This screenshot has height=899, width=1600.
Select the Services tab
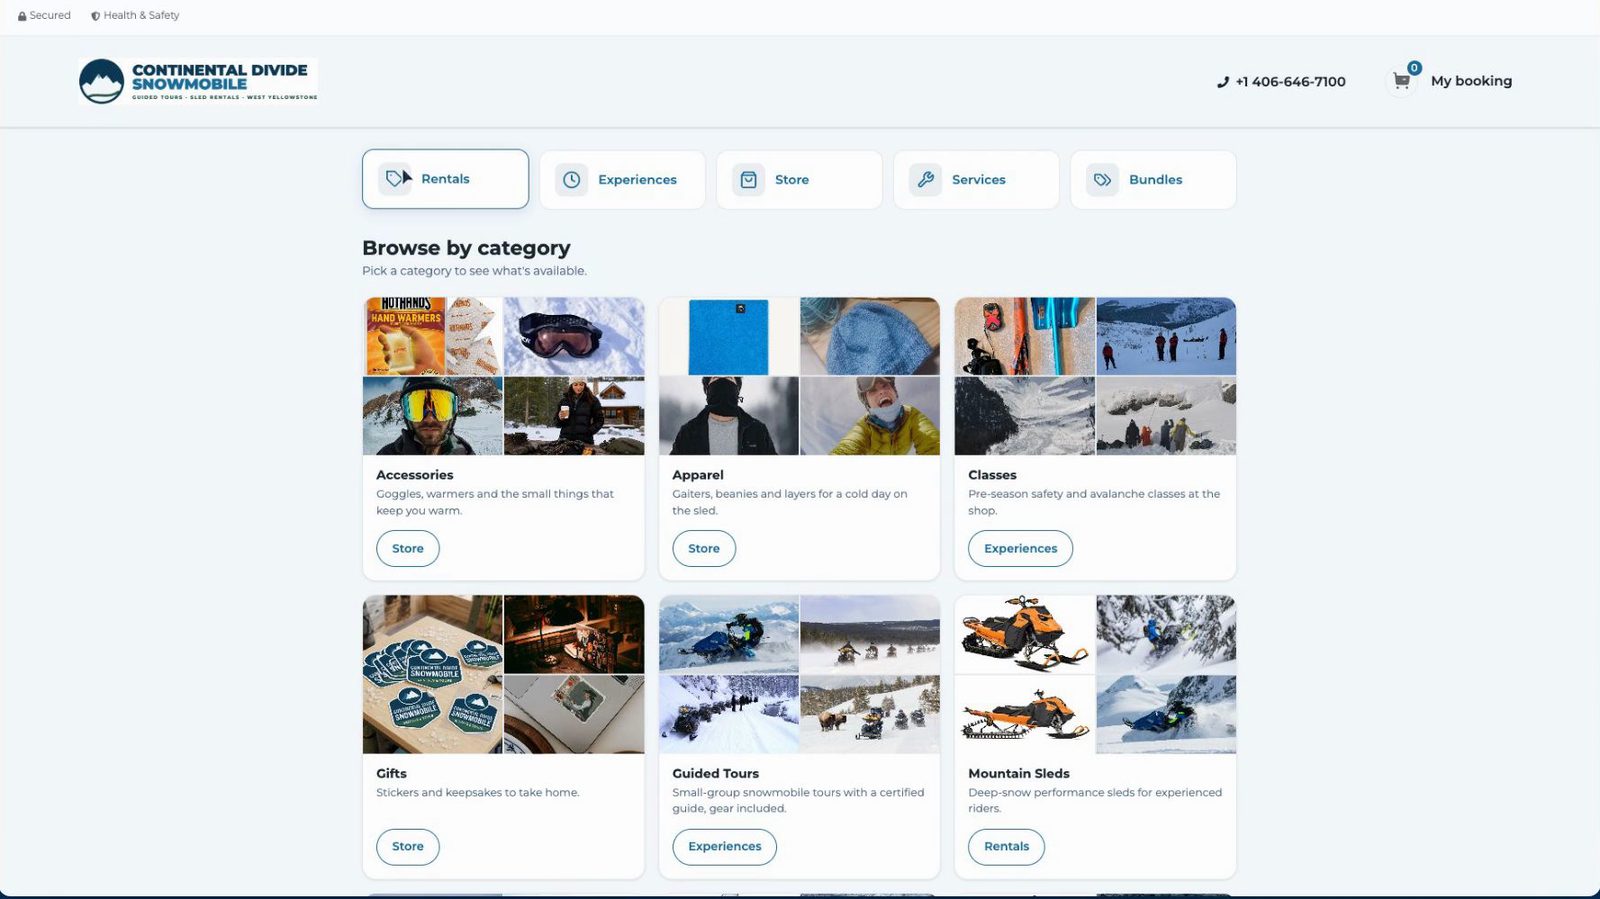[976, 180]
